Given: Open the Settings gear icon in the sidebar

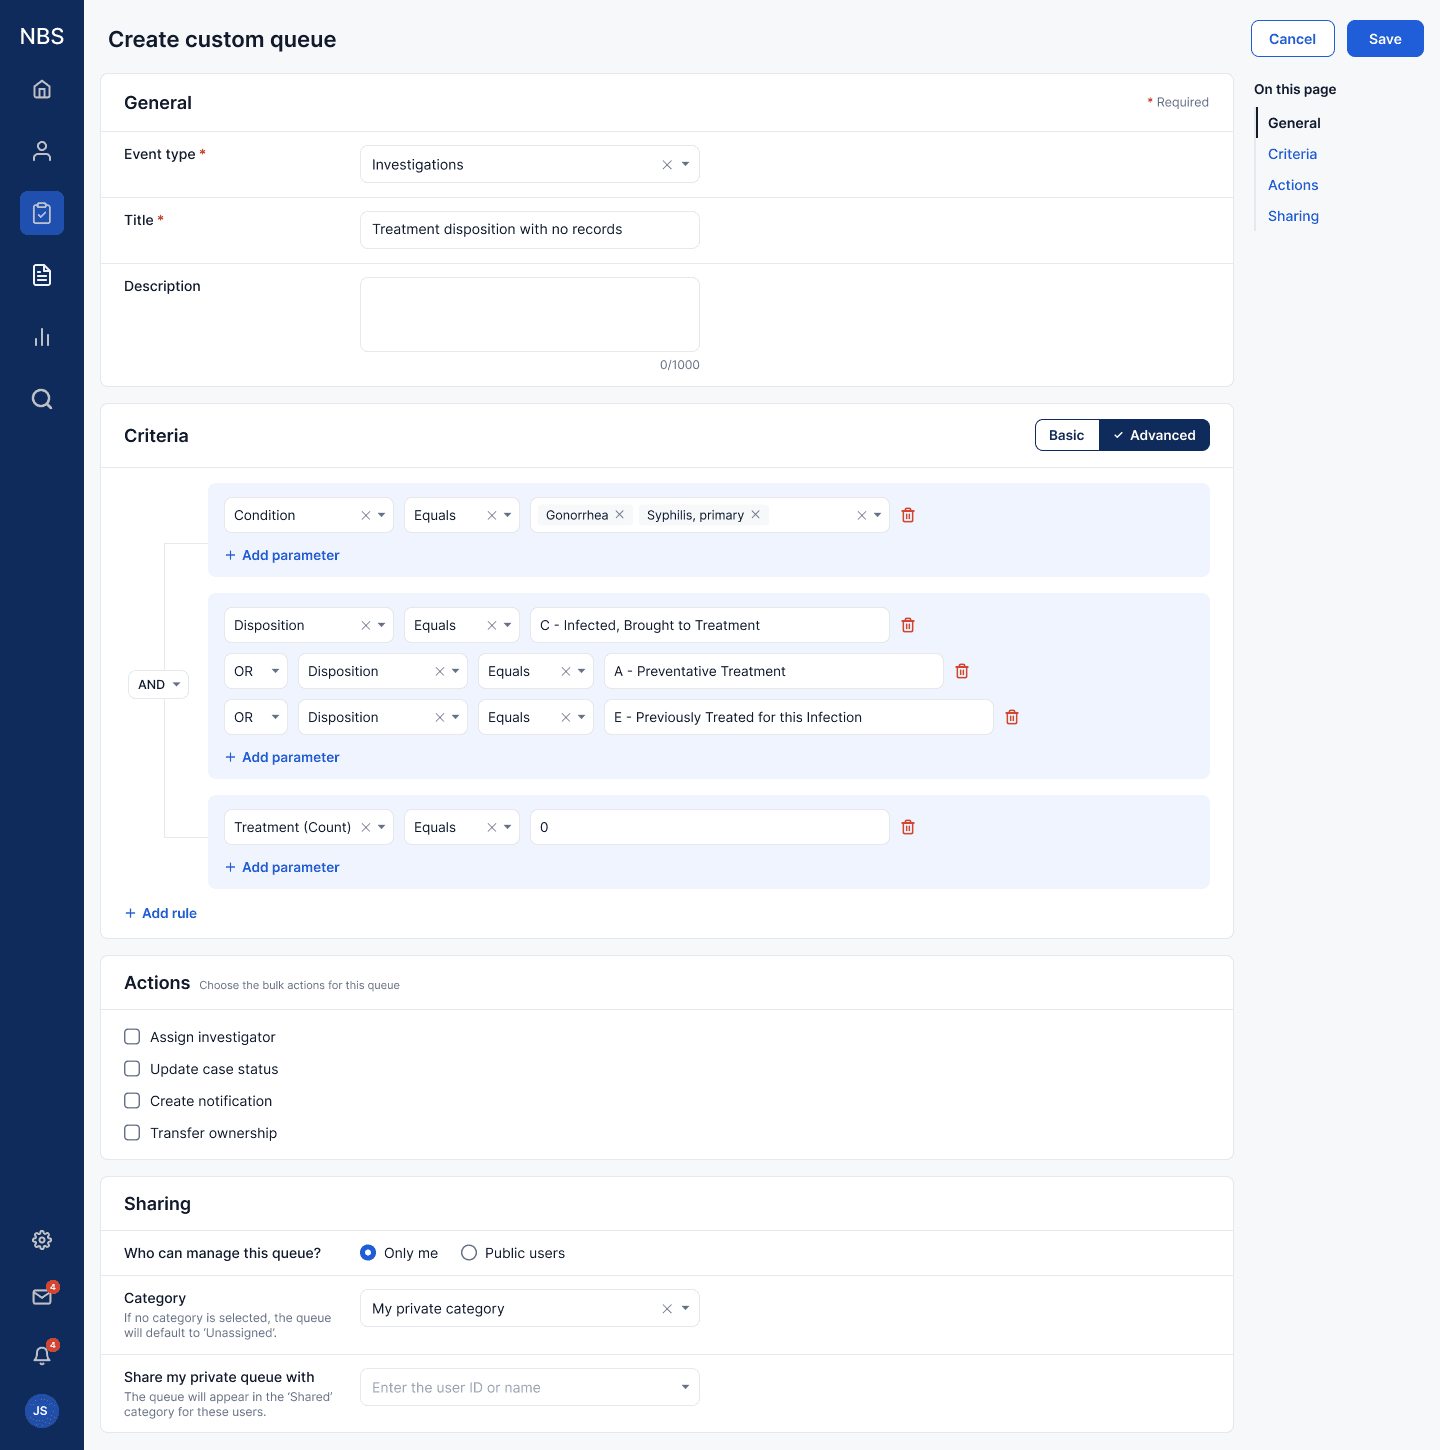Looking at the screenshot, I should pos(42,1240).
